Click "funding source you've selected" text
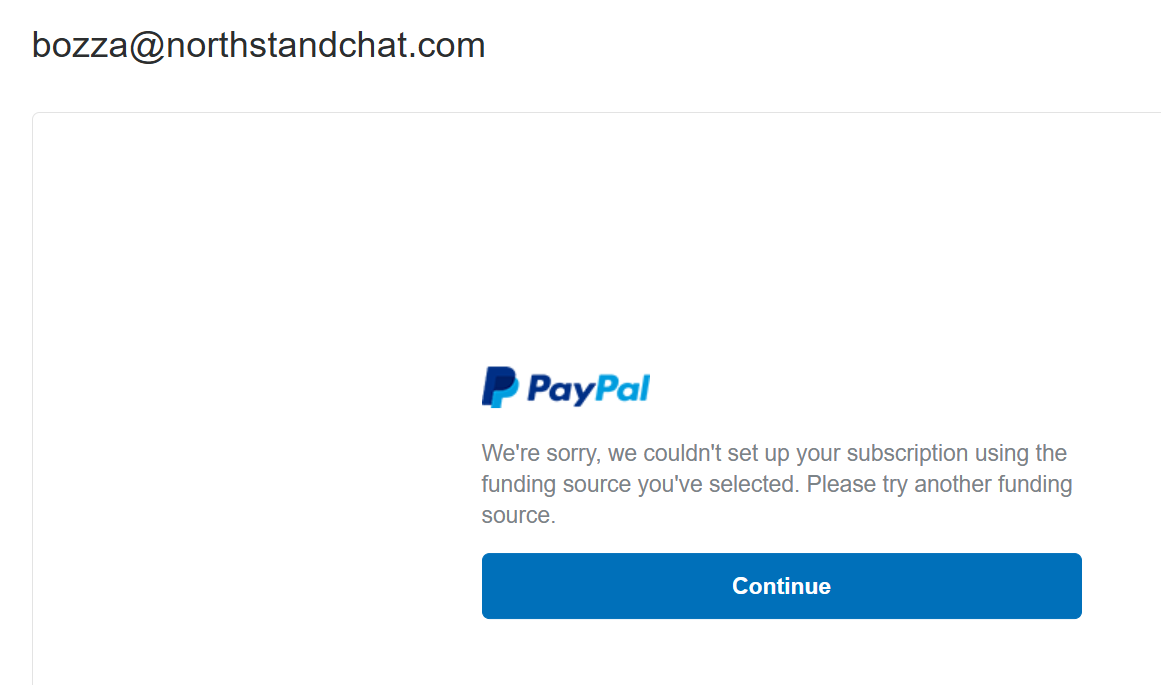The height and width of the screenshot is (685, 1161). point(640,484)
